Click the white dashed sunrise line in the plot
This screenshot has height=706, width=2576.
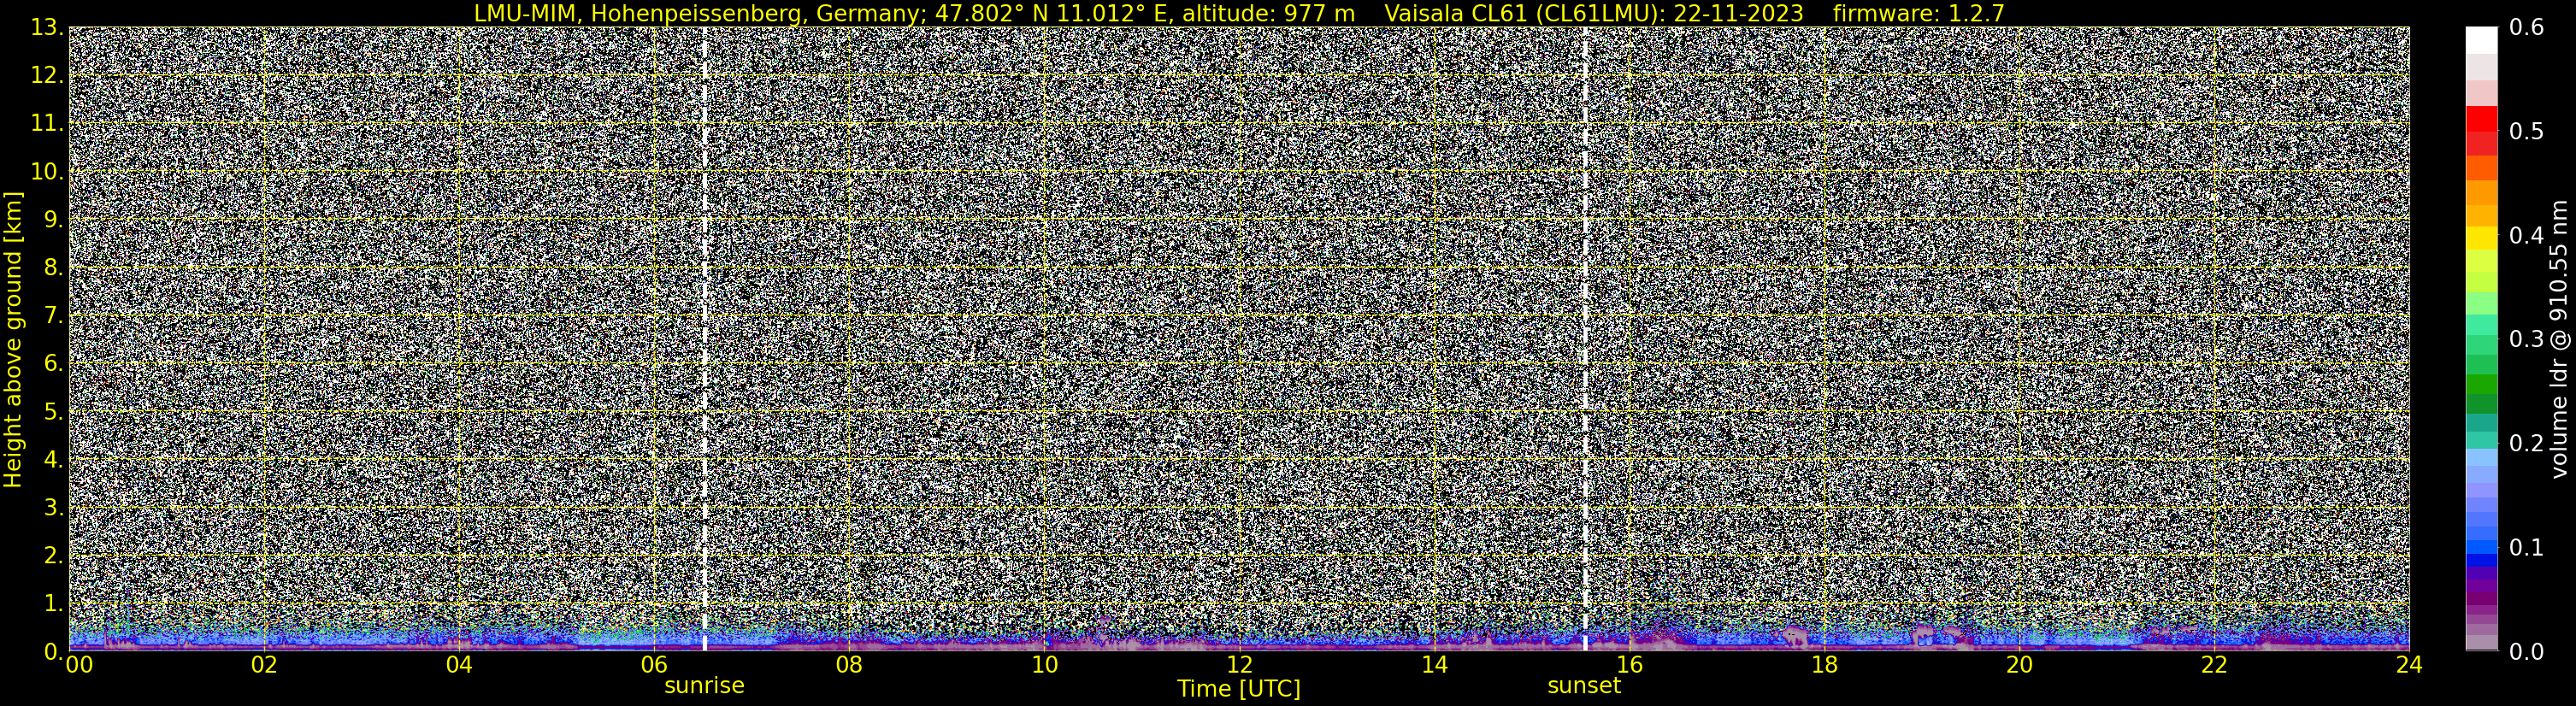pos(704,339)
